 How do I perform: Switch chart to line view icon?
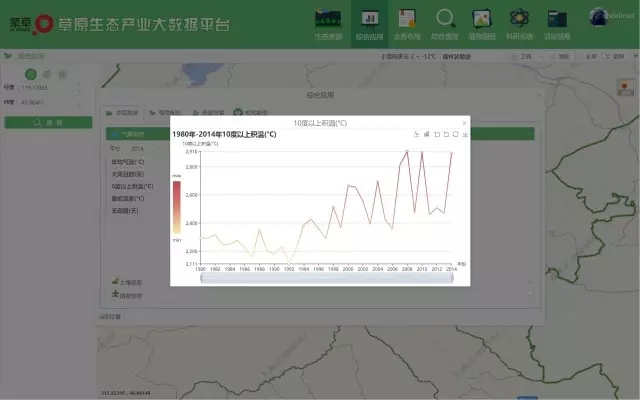click(x=416, y=133)
